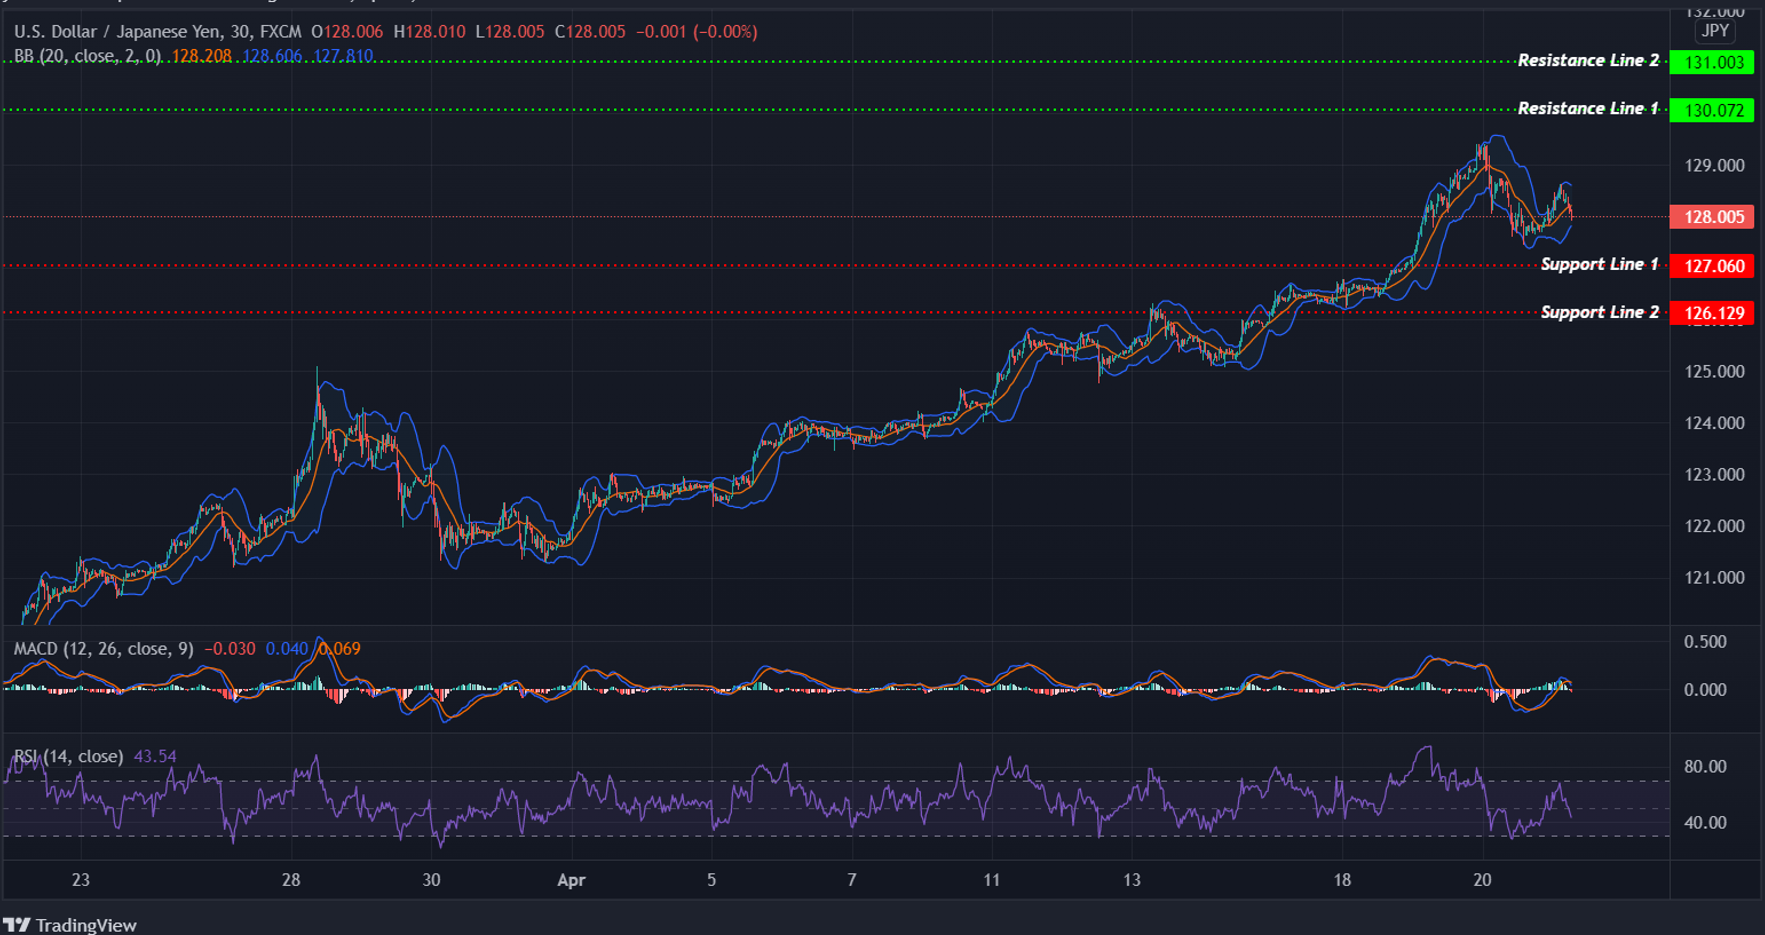The width and height of the screenshot is (1765, 935).
Task: Click the Apr label on the time axis
Action: click(571, 881)
